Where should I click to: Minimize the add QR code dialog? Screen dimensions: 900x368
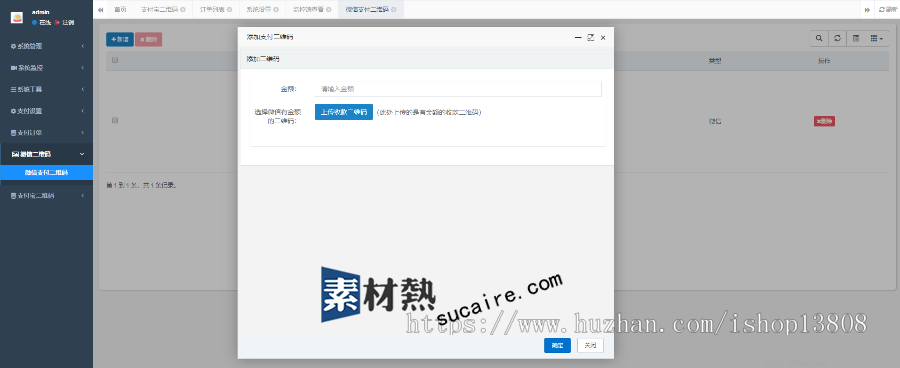click(x=578, y=37)
